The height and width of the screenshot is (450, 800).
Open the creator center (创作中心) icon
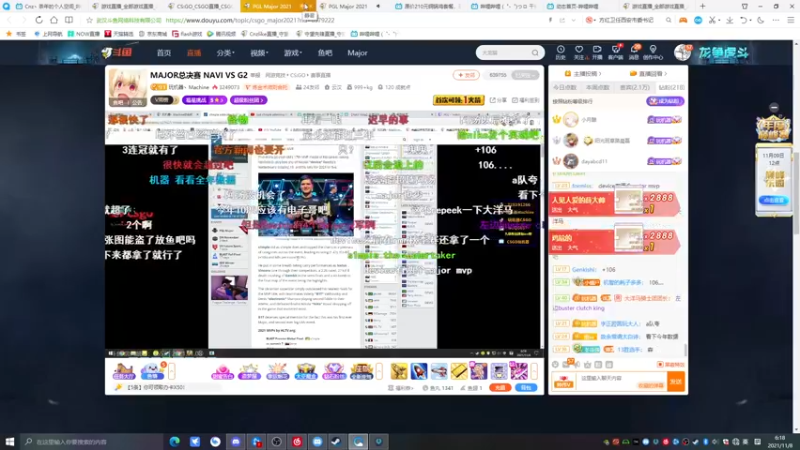653,49
